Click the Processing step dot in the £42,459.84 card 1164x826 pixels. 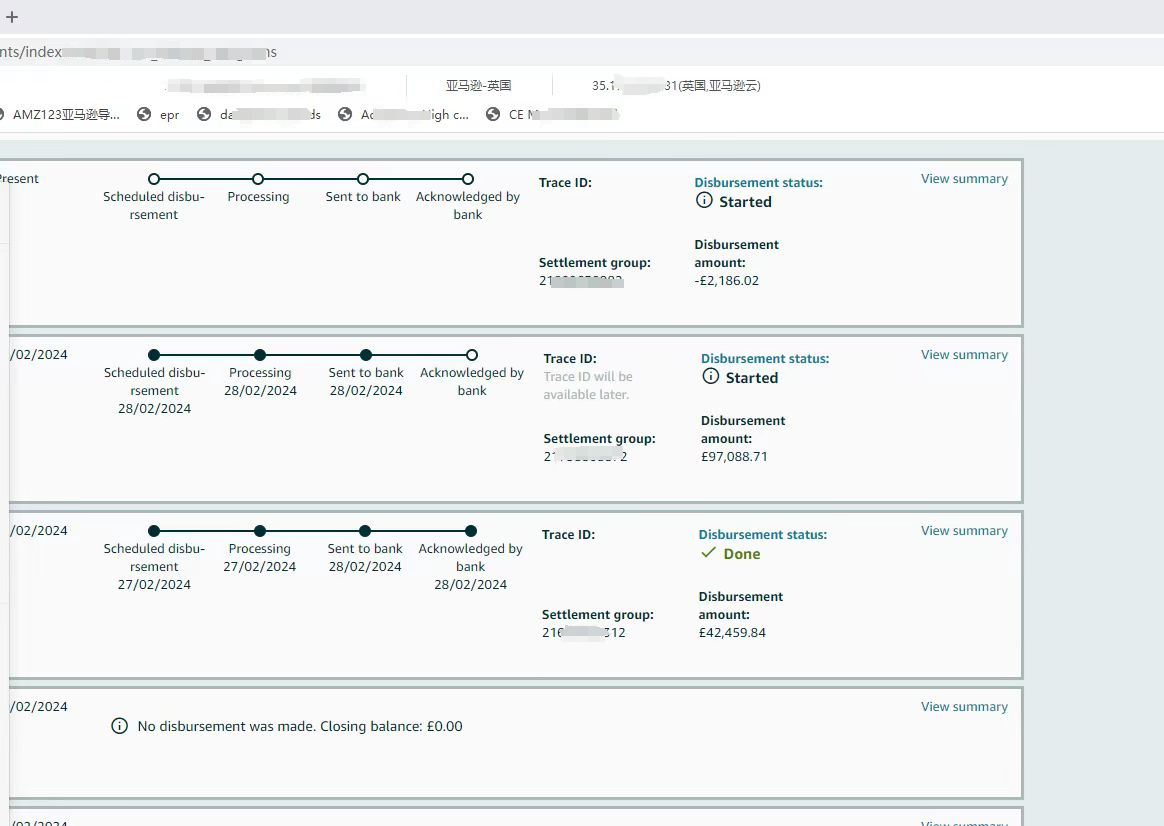point(260,531)
